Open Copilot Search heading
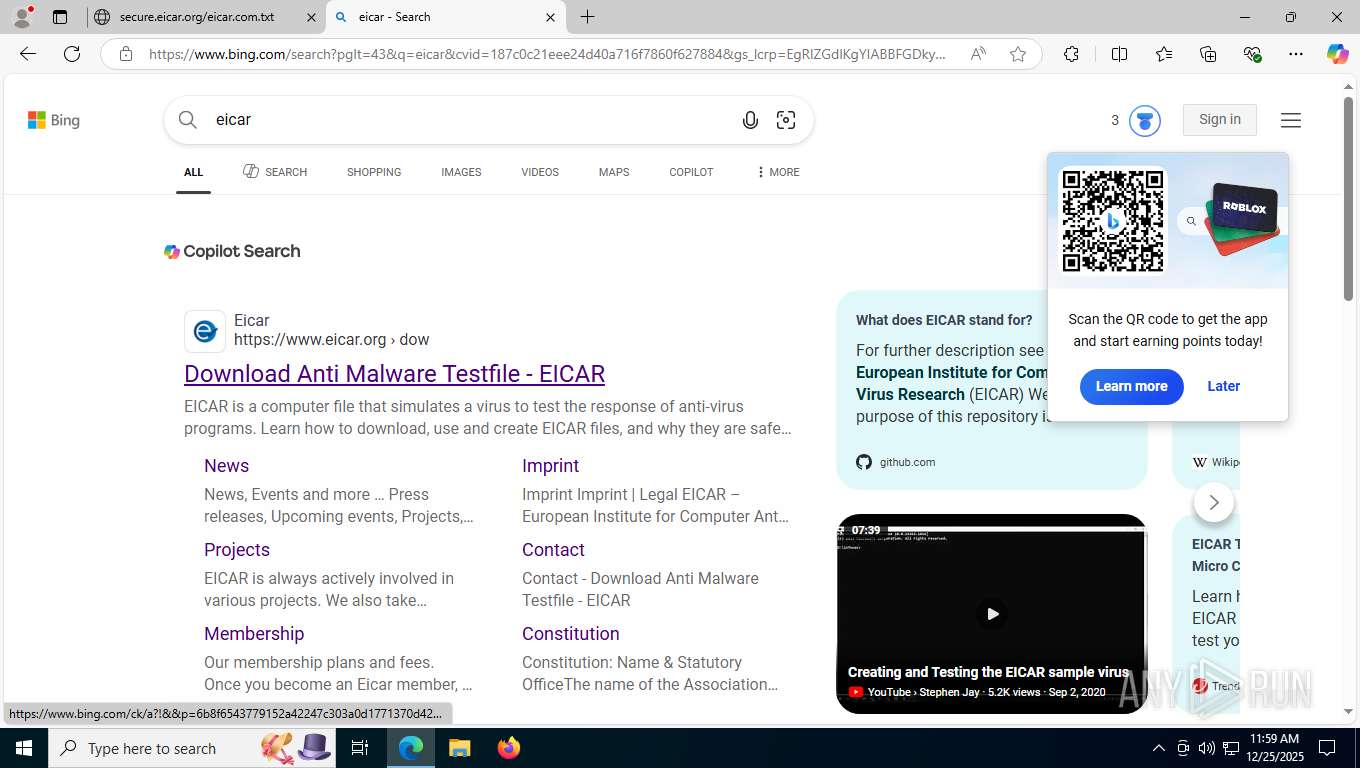This screenshot has width=1360, height=768. [232, 251]
